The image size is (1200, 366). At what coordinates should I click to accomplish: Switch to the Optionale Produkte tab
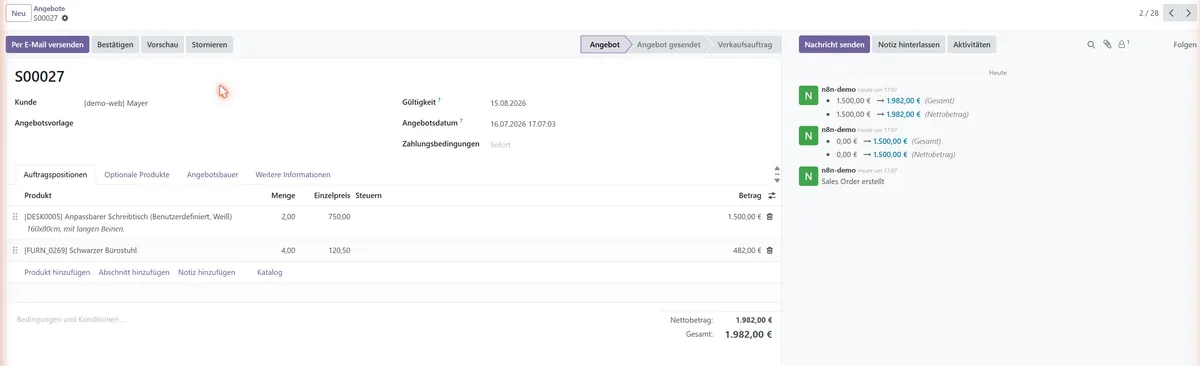[x=137, y=174]
